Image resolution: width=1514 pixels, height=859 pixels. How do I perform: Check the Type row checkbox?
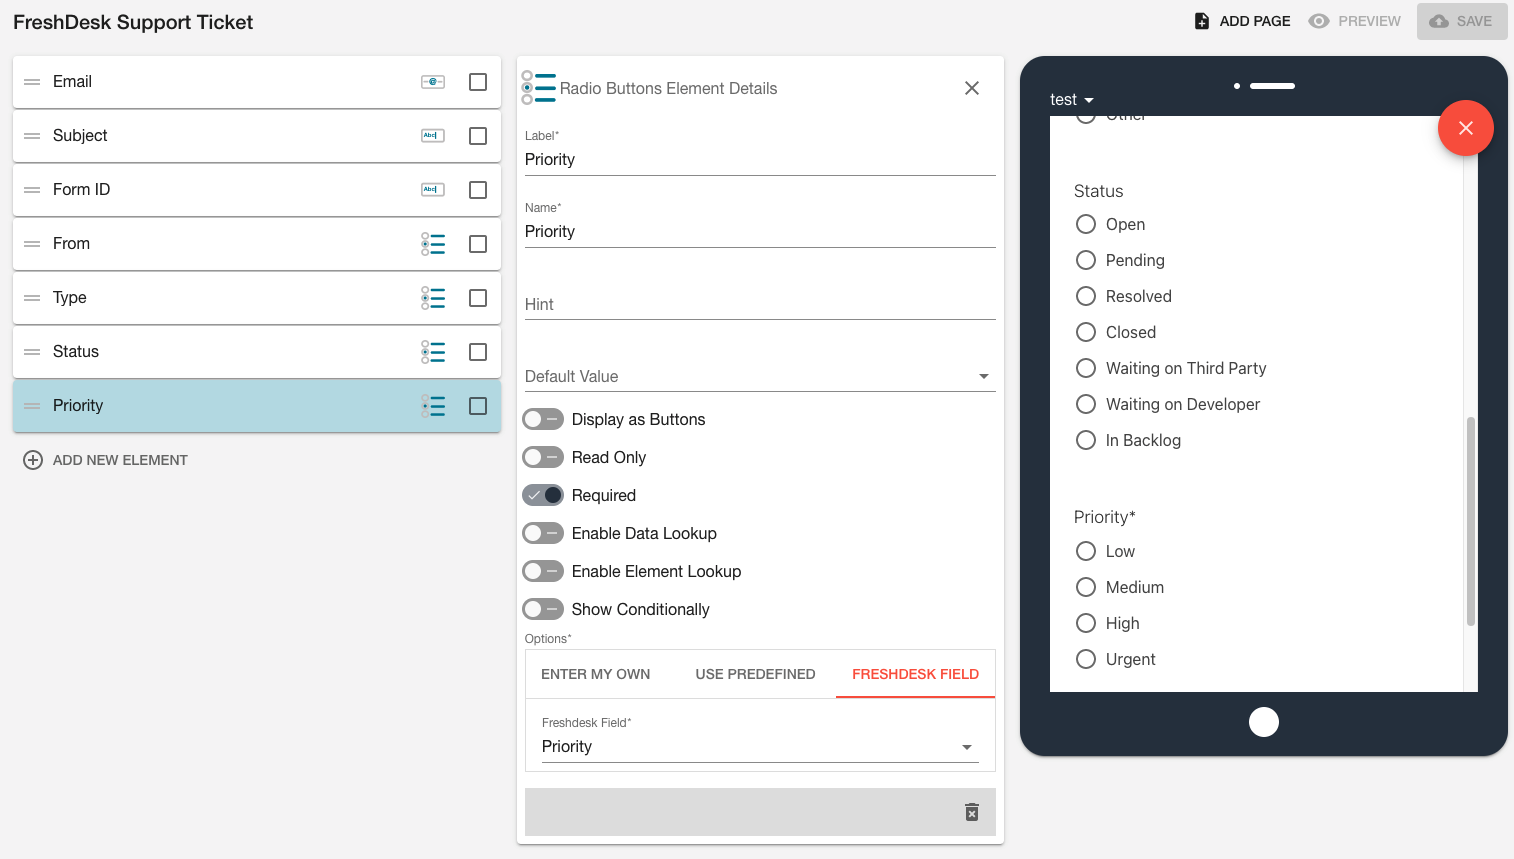pos(478,298)
